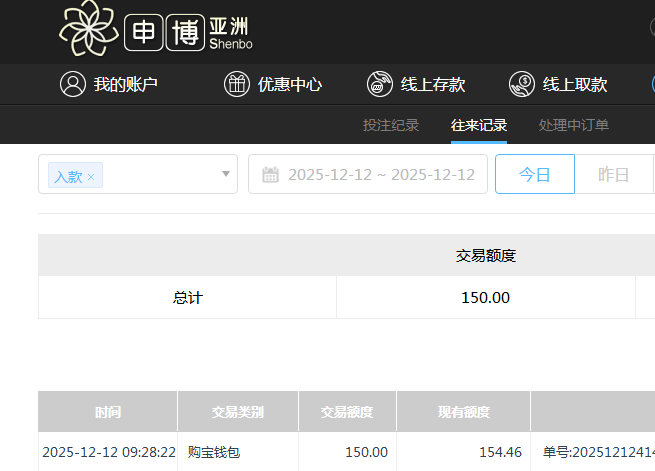Viewport: 655px width, 471px height.
Task: Filter records by 今日
Action: point(535,174)
